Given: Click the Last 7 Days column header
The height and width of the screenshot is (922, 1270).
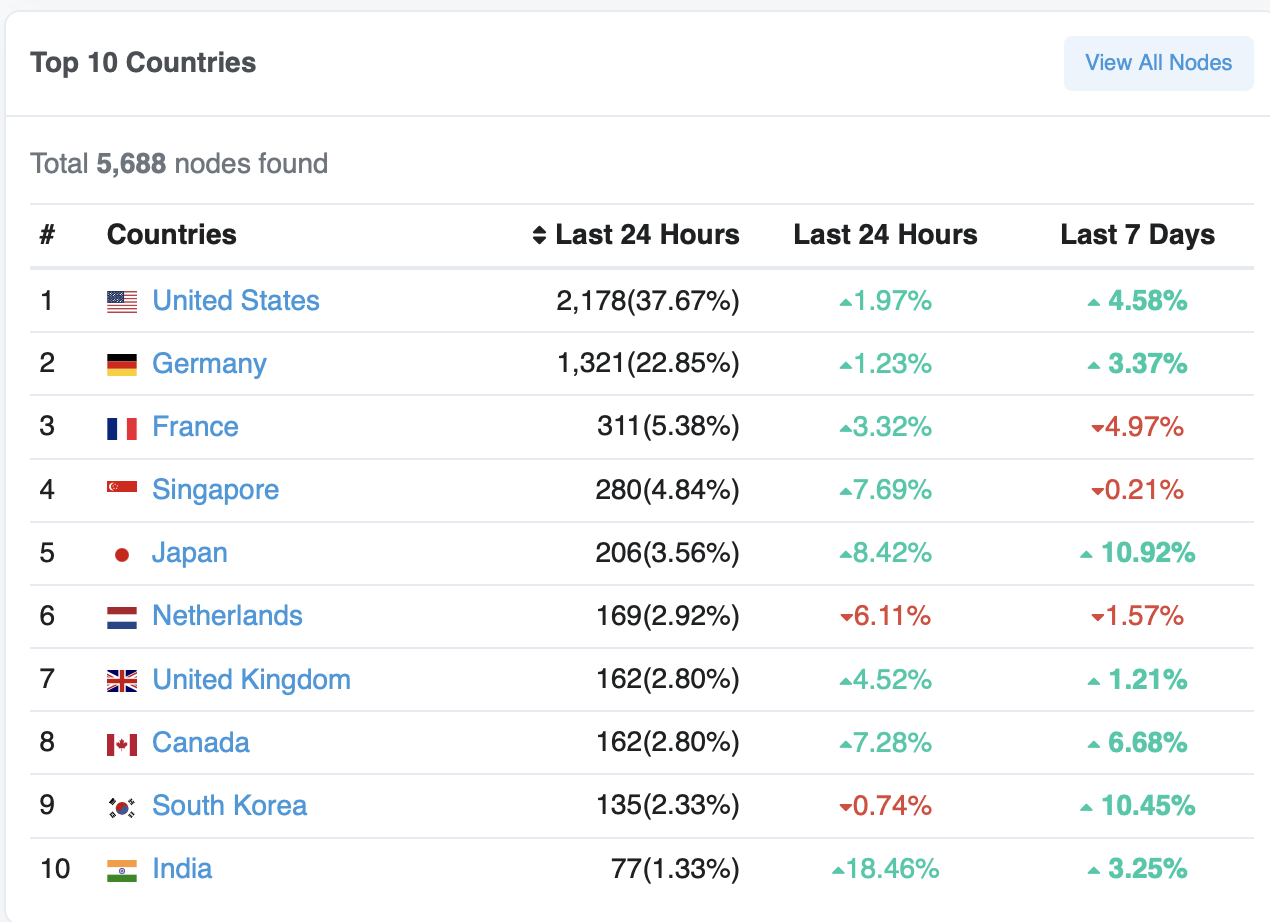Looking at the screenshot, I should [1137, 235].
